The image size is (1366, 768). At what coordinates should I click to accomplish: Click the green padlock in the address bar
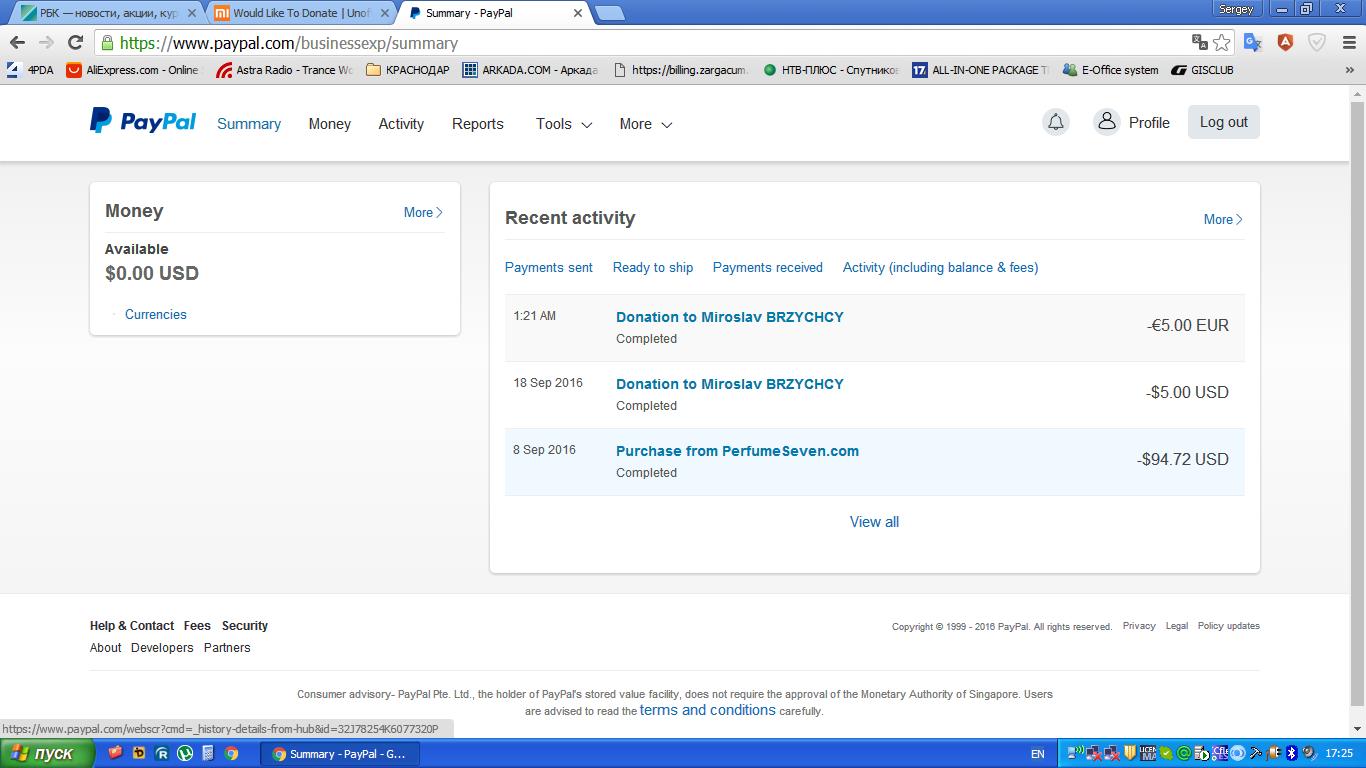click(x=107, y=43)
